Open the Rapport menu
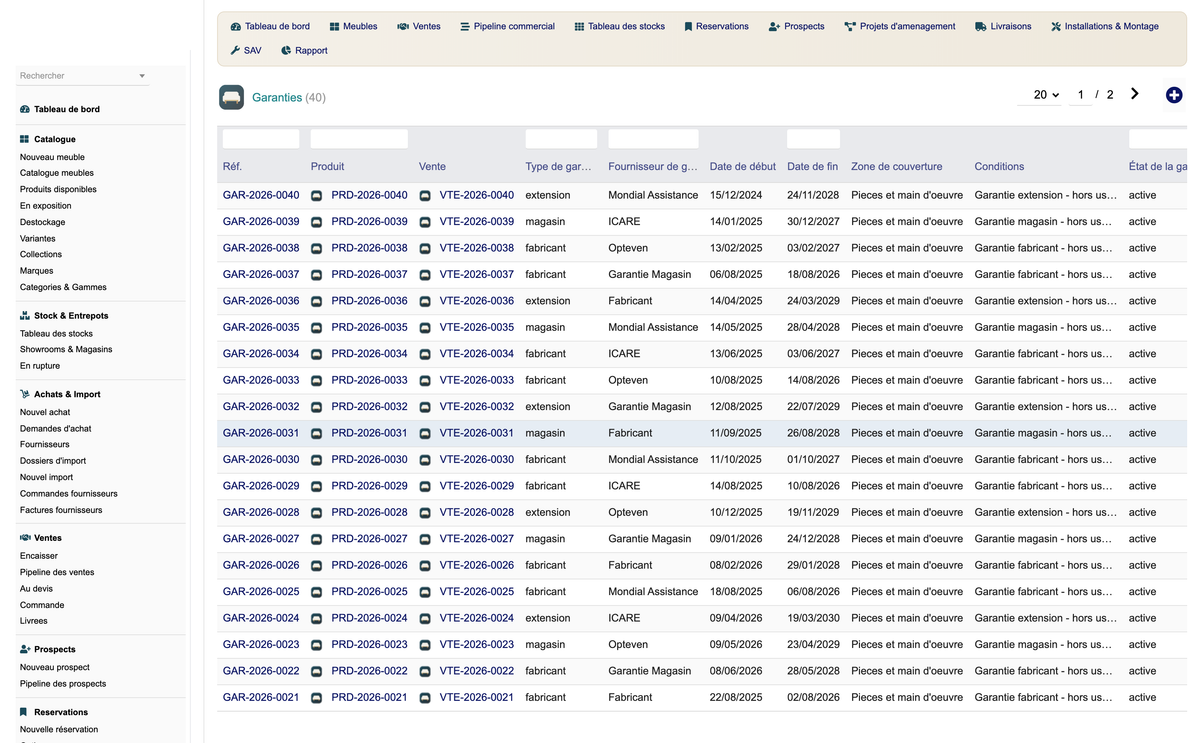The width and height of the screenshot is (1200, 743). [304, 50]
